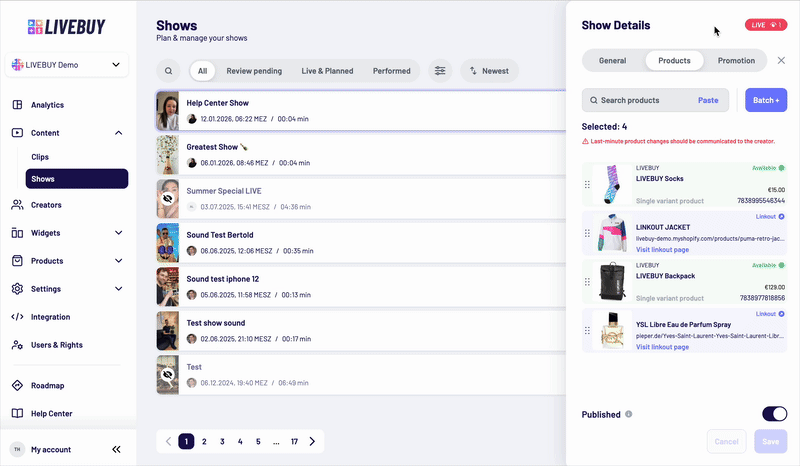Screen dimensions: 800x466
Task: Click the Summer Special LIVE title
Action: click(223, 191)
